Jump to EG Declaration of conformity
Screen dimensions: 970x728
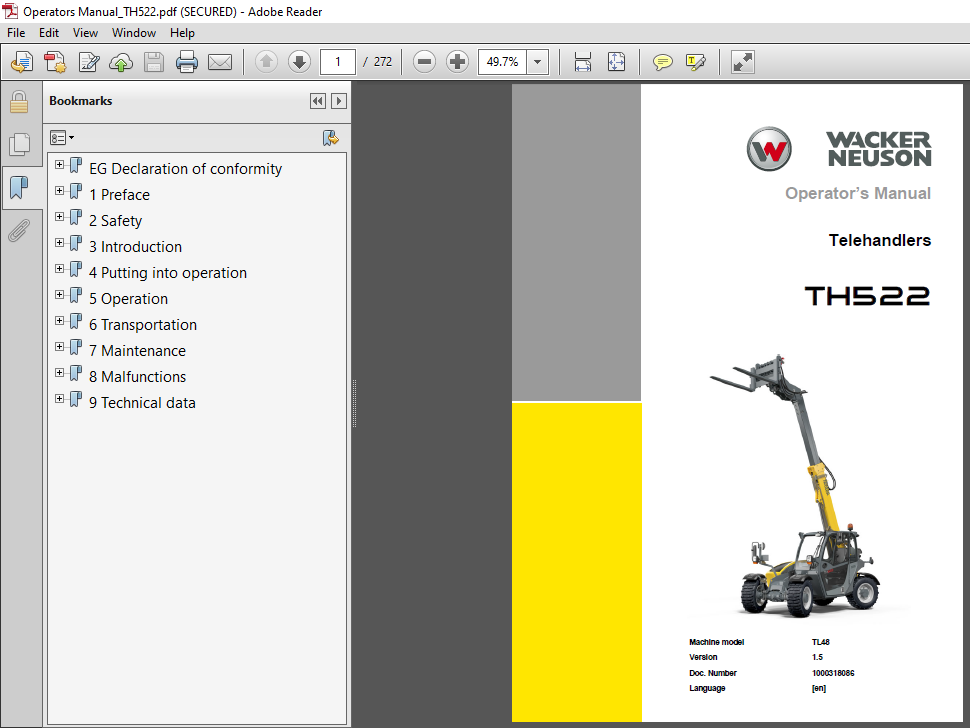(x=186, y=169)
